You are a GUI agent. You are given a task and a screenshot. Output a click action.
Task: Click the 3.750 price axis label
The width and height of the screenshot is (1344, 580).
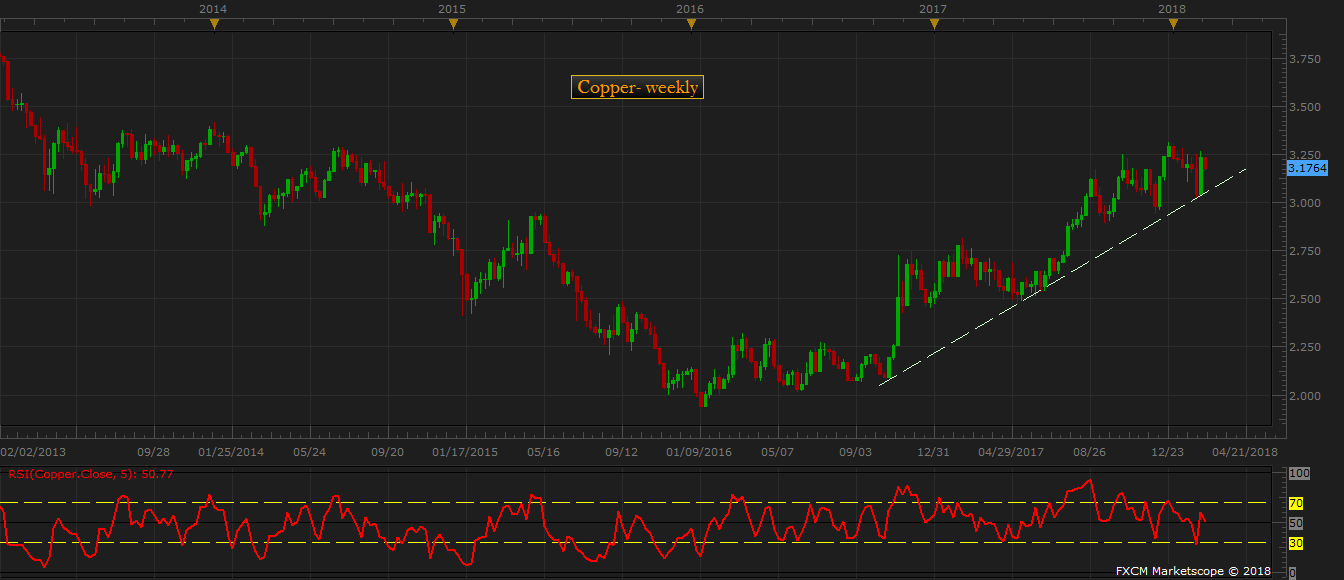click(x=1304, y=60)
